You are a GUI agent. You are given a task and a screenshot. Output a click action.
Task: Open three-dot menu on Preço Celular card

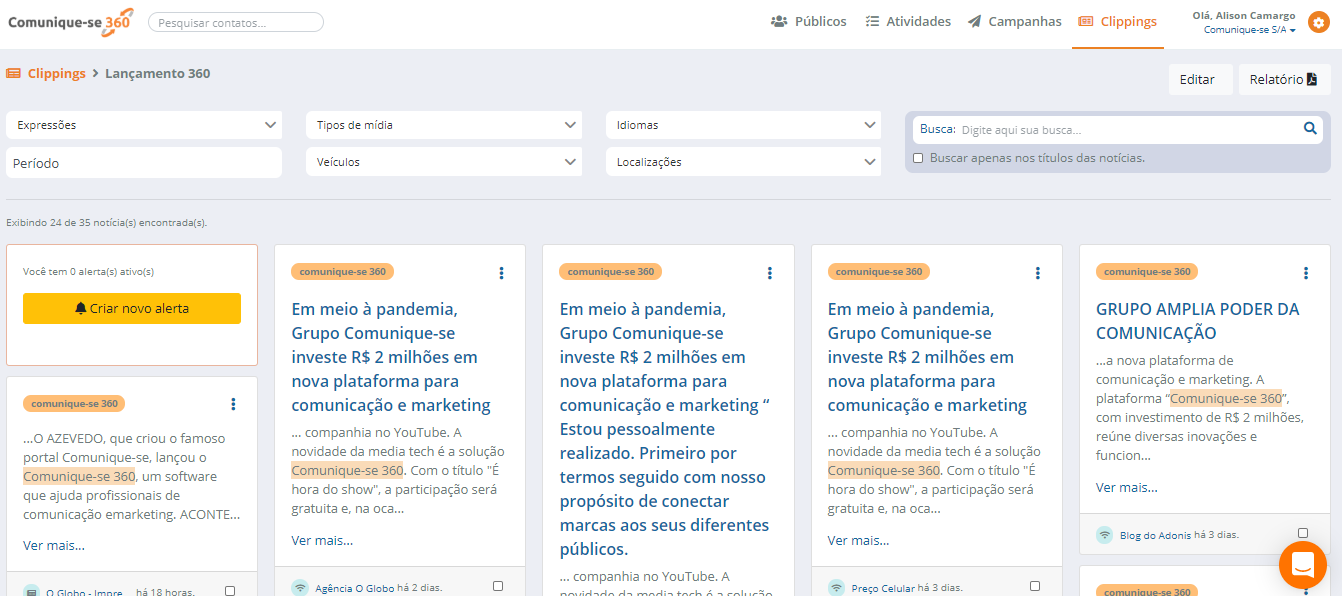(x=1037, y=273)
